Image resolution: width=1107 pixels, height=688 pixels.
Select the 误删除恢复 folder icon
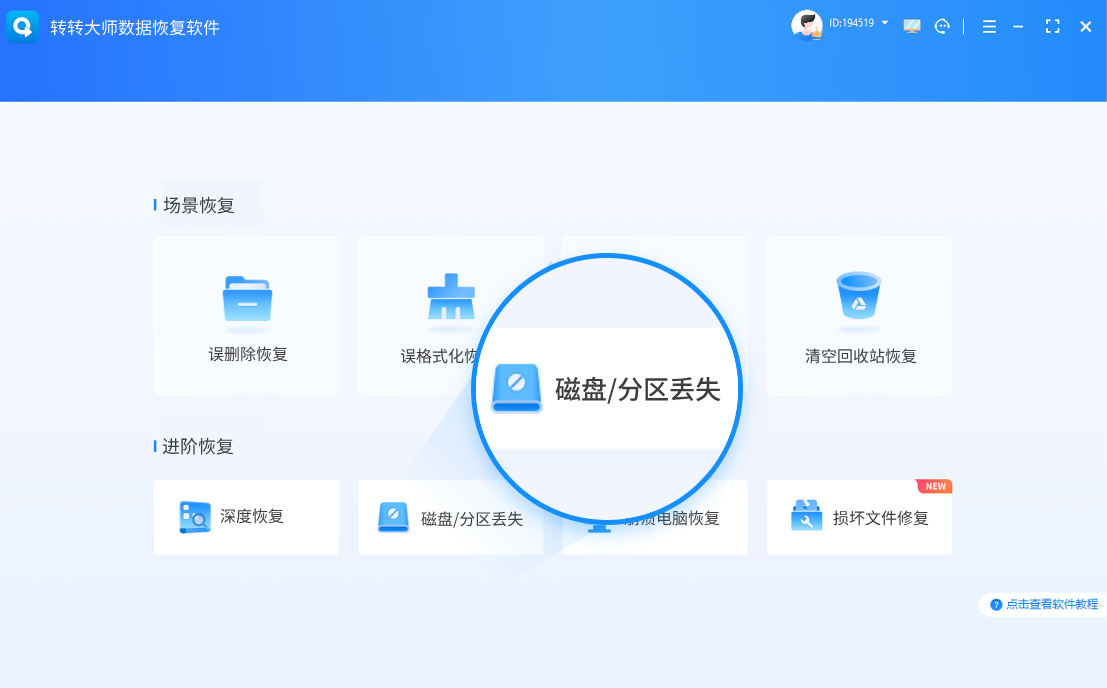(x=247, y=299)
